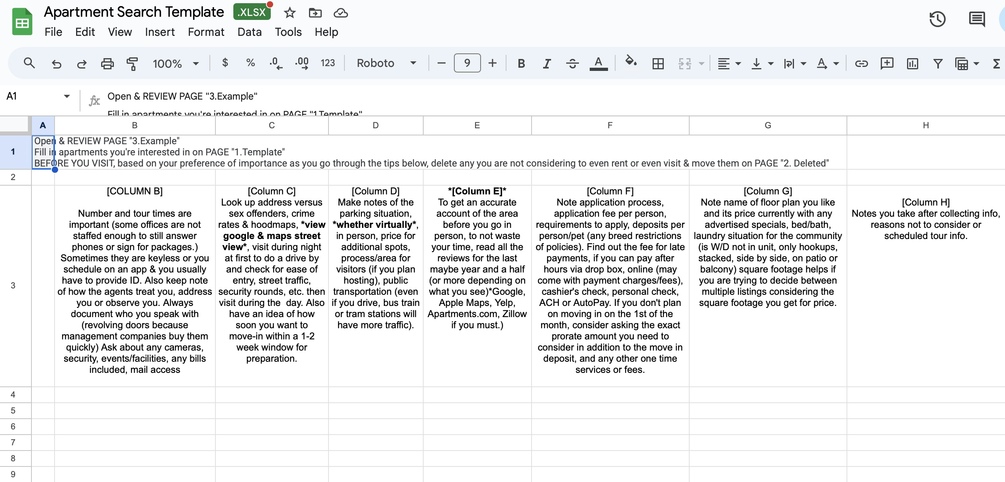Open the comments panel icon
This screenshot has width=1005, height=482.
976,19
